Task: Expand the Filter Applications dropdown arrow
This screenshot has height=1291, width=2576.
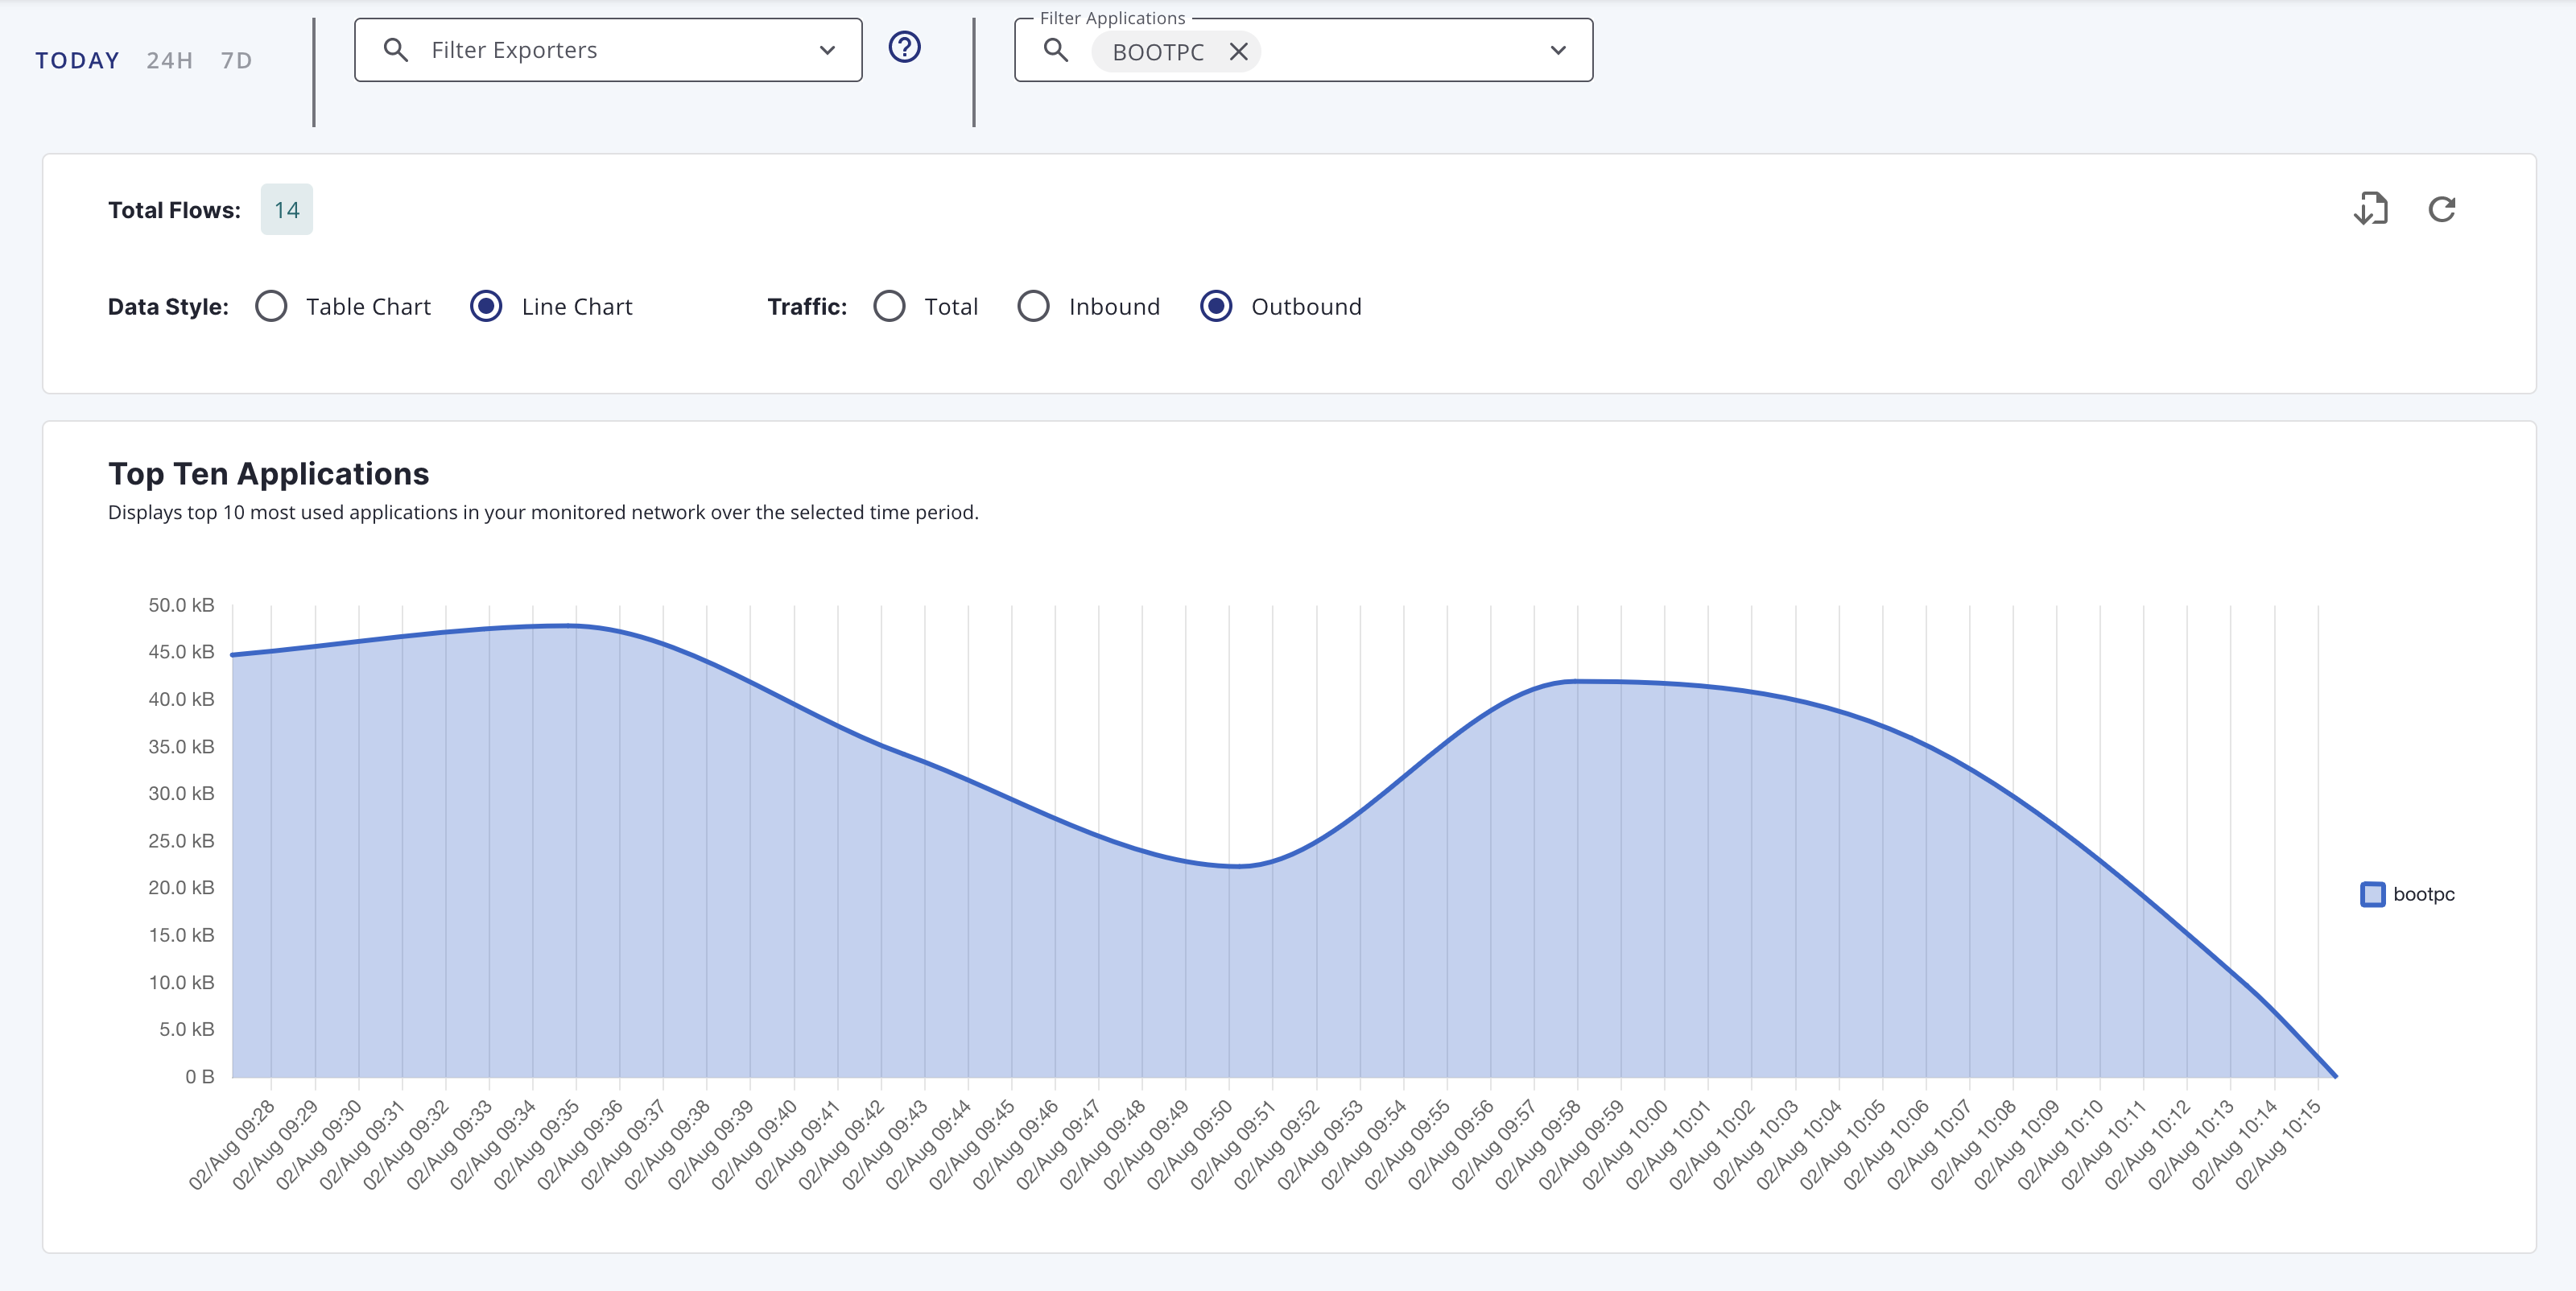Action: pyautogui.click(x=1558, y=50)
